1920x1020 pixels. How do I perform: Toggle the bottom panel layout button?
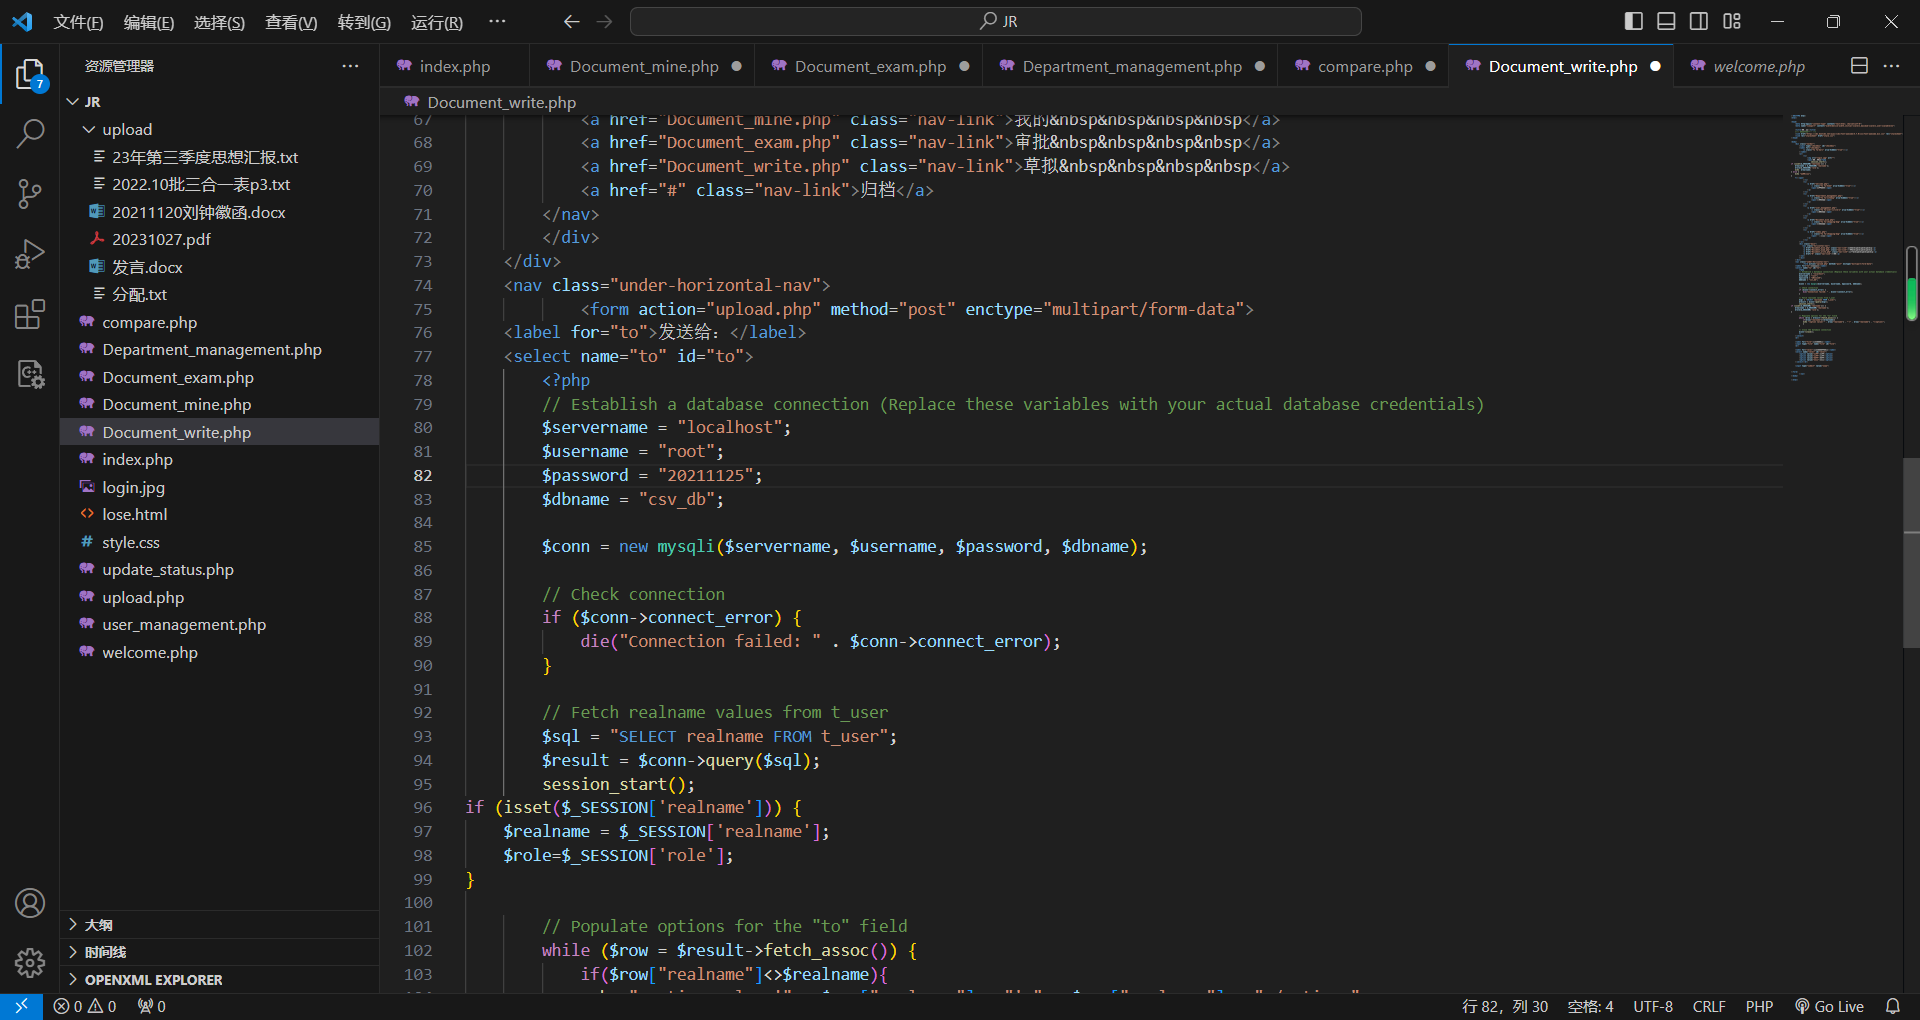tap(1666, 21)
